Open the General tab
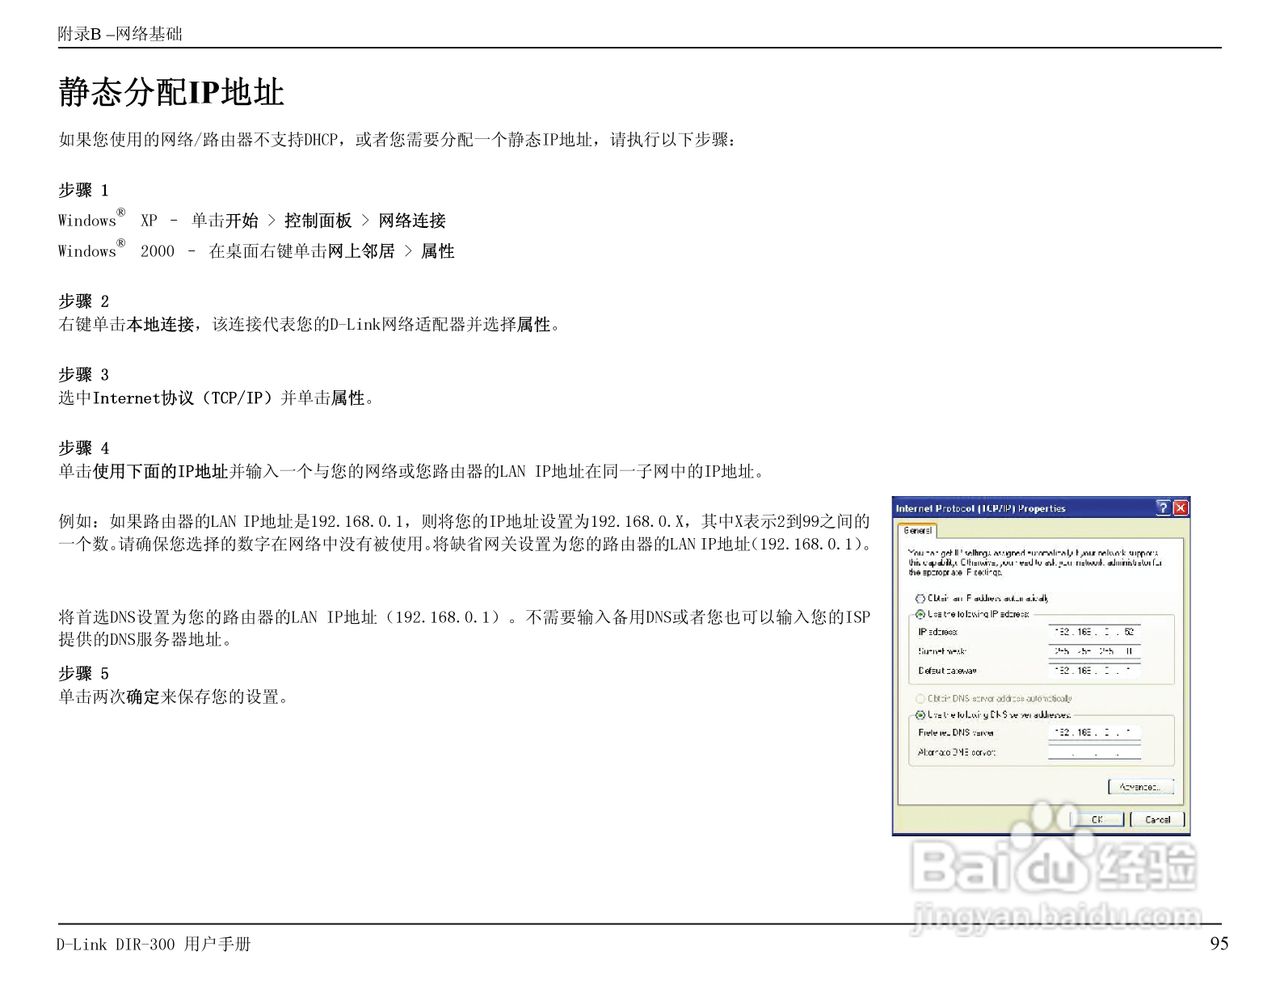 coord(918,530)
